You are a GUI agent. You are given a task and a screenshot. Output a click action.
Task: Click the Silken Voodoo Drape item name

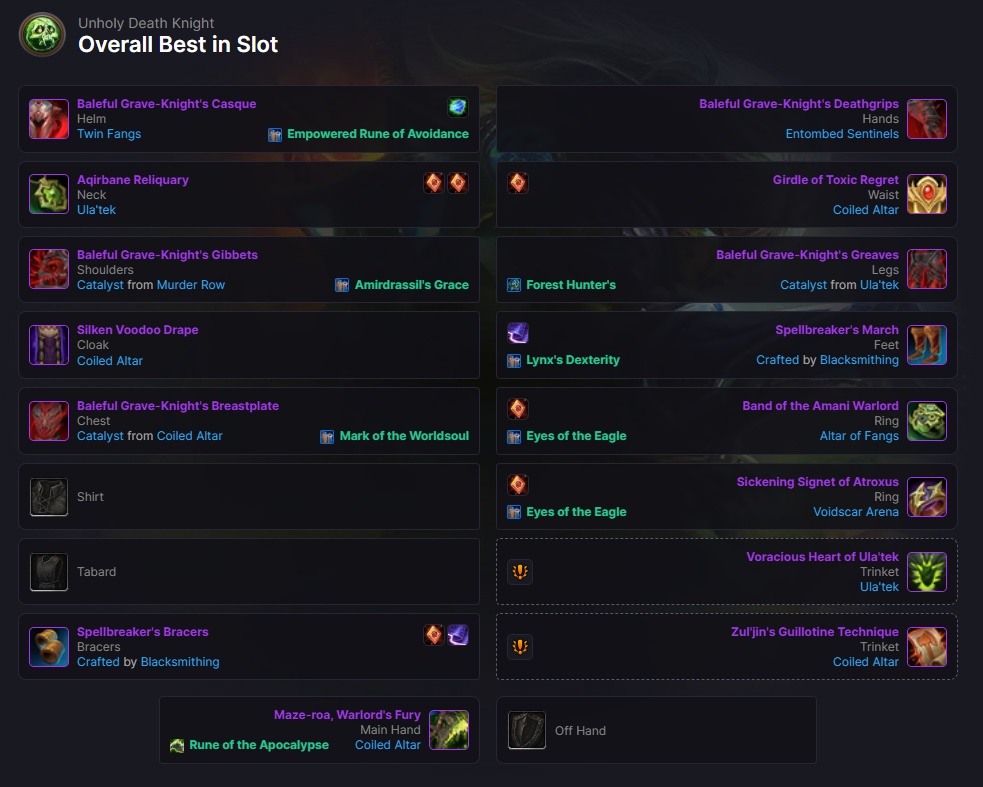(138, 330)
